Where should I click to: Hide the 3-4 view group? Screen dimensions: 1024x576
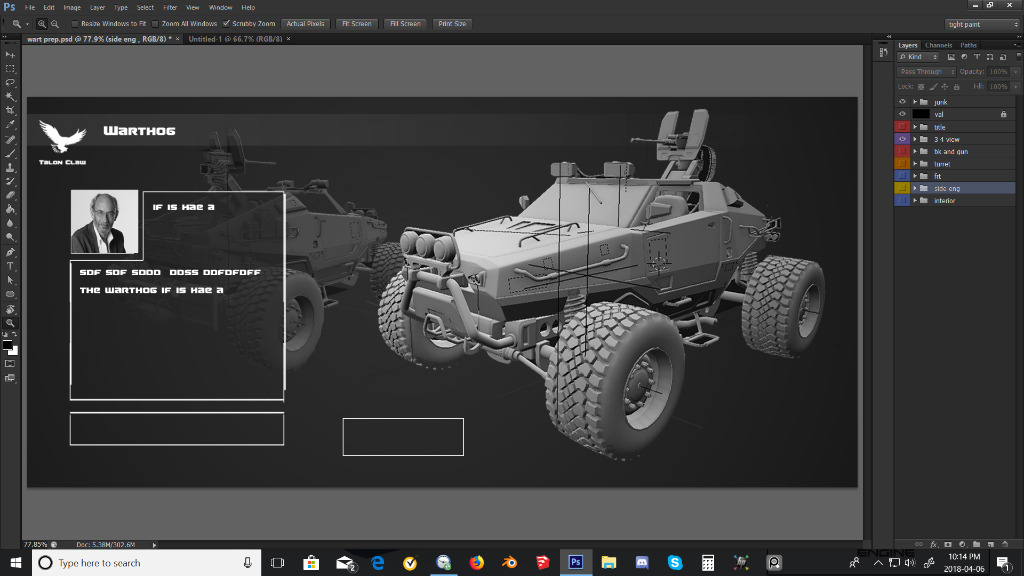[903, 139]
